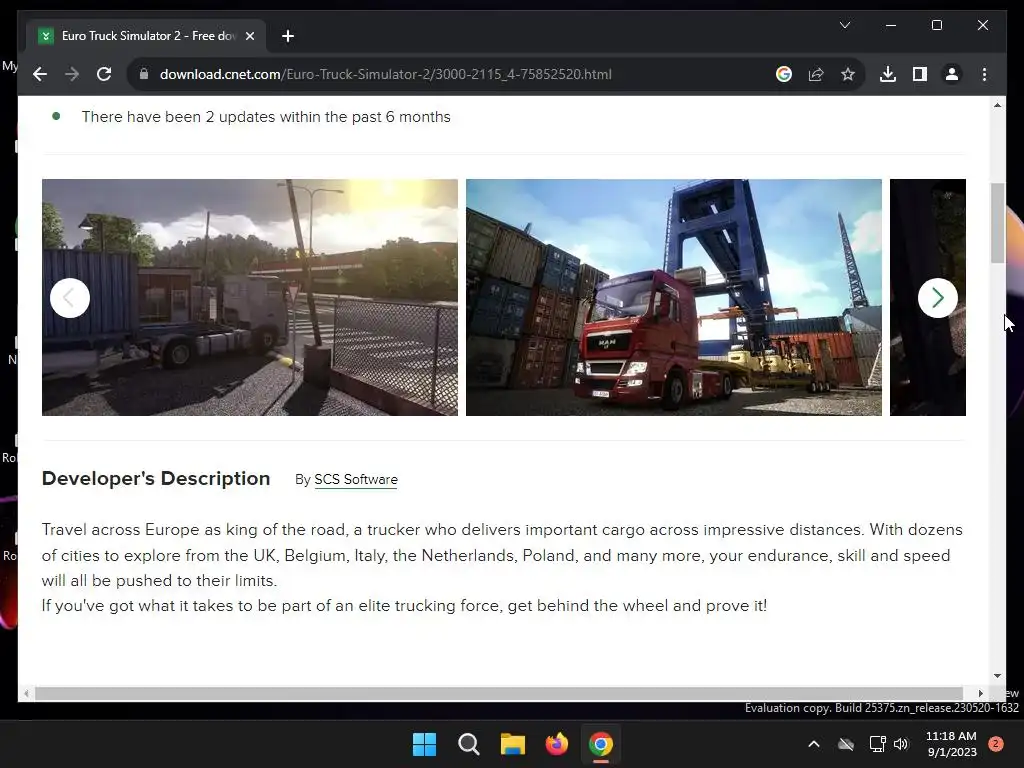Image resolution: width=1024 pixels, height=768 pixels.
Task: Go back to the previous page
Action: (40, 74)
